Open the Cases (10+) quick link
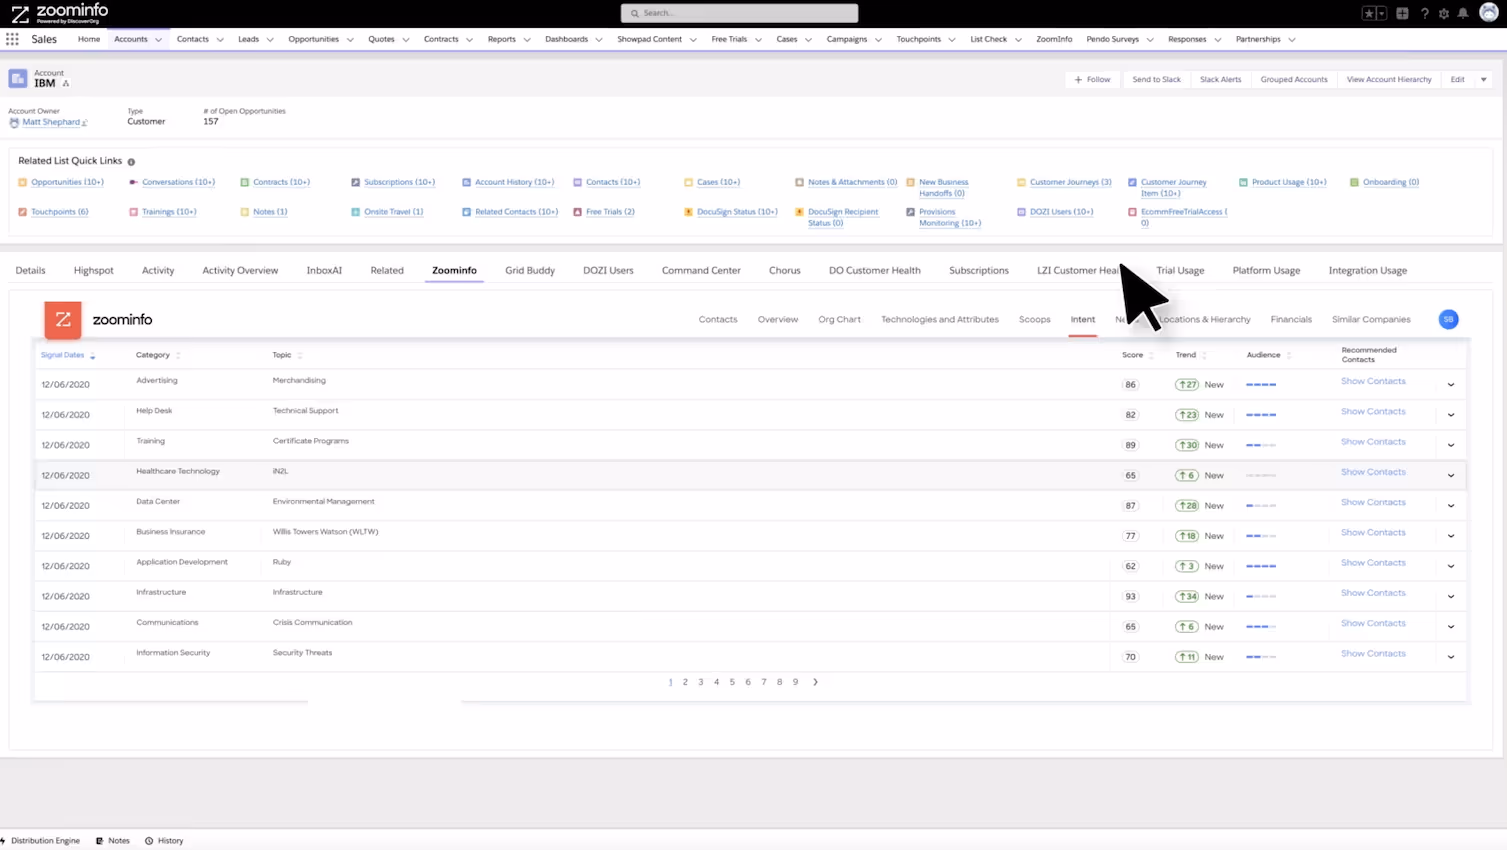 pos(718,182)
